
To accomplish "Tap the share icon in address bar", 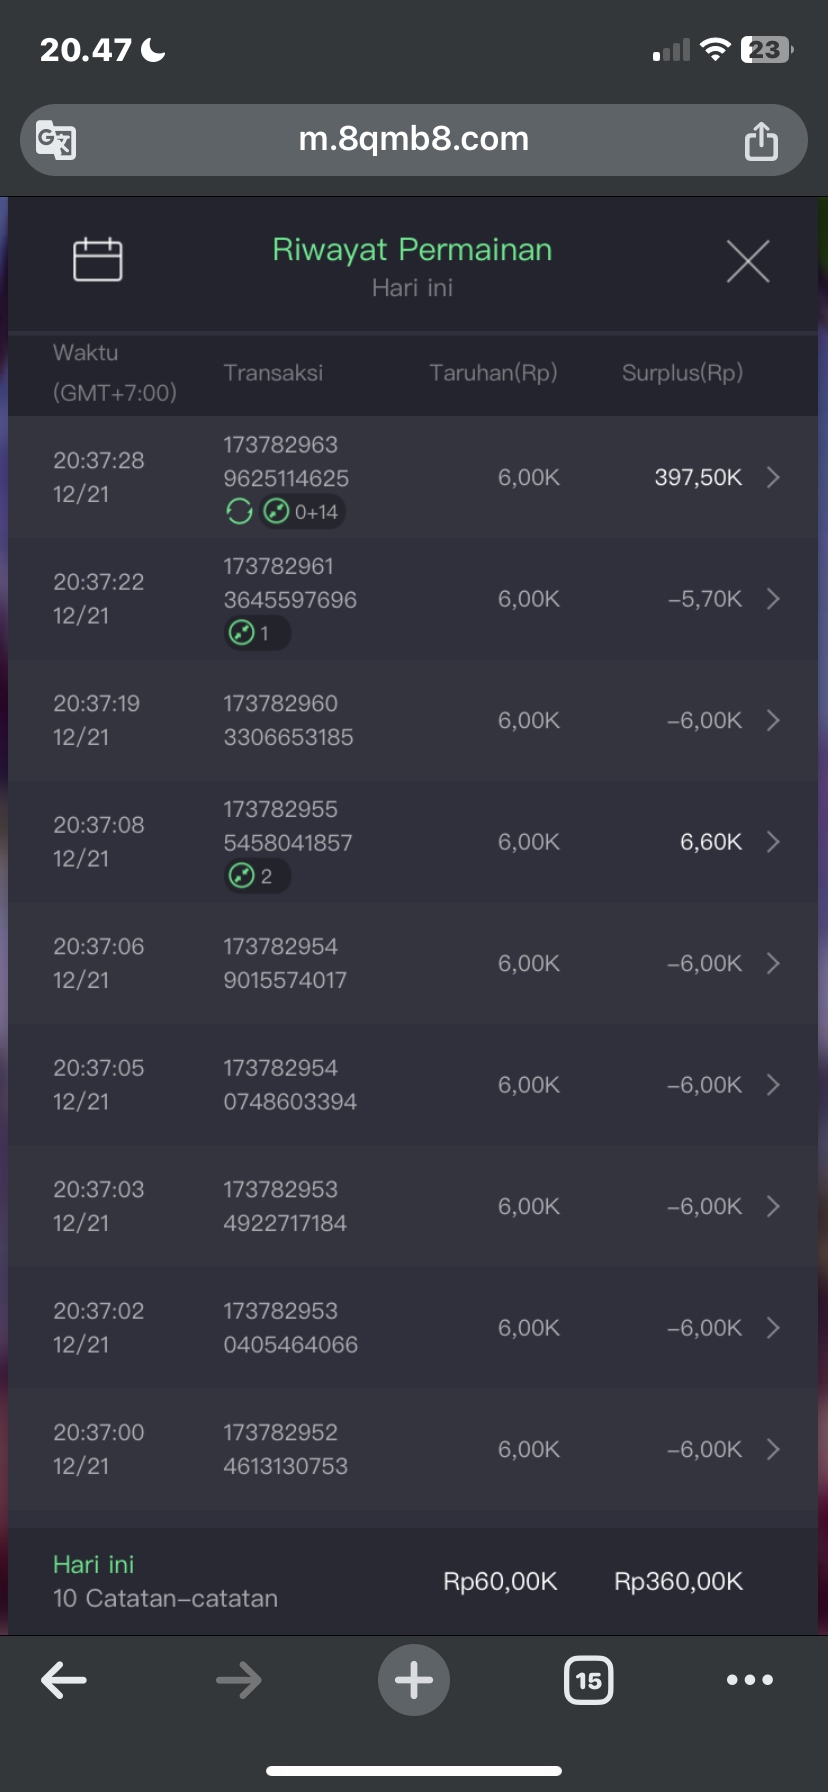I will [760, 141].
